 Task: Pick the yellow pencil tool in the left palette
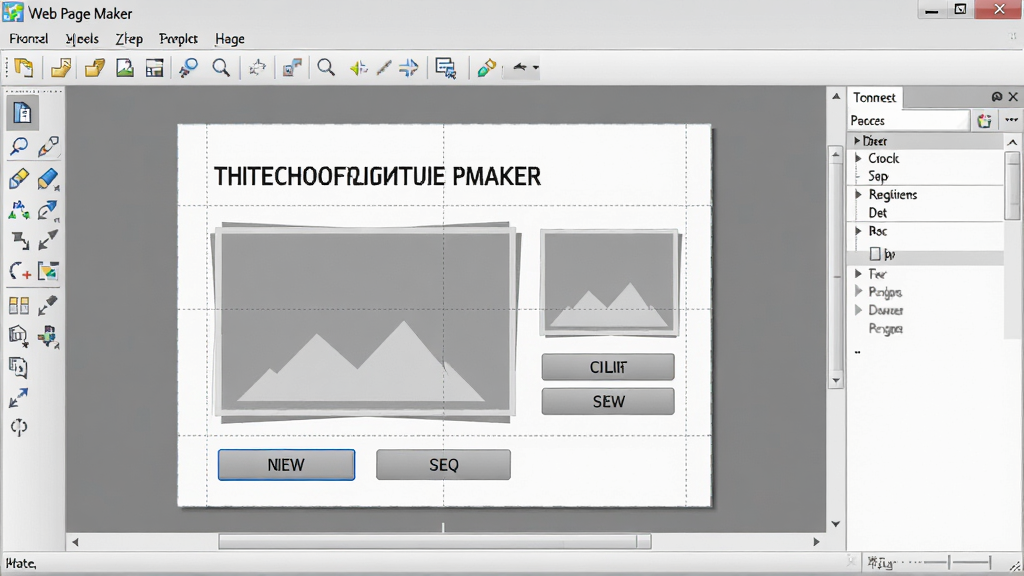tap(18, 178)
